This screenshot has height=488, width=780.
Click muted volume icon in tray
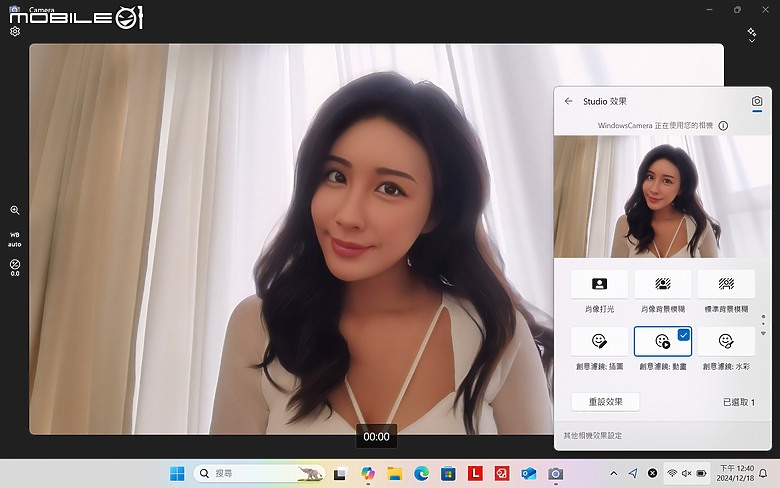(686, 474)
